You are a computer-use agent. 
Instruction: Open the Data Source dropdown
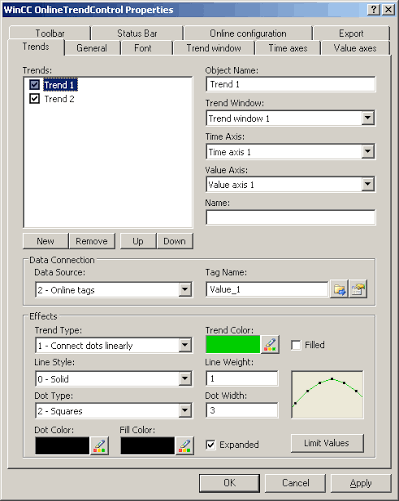pos(185,289)
